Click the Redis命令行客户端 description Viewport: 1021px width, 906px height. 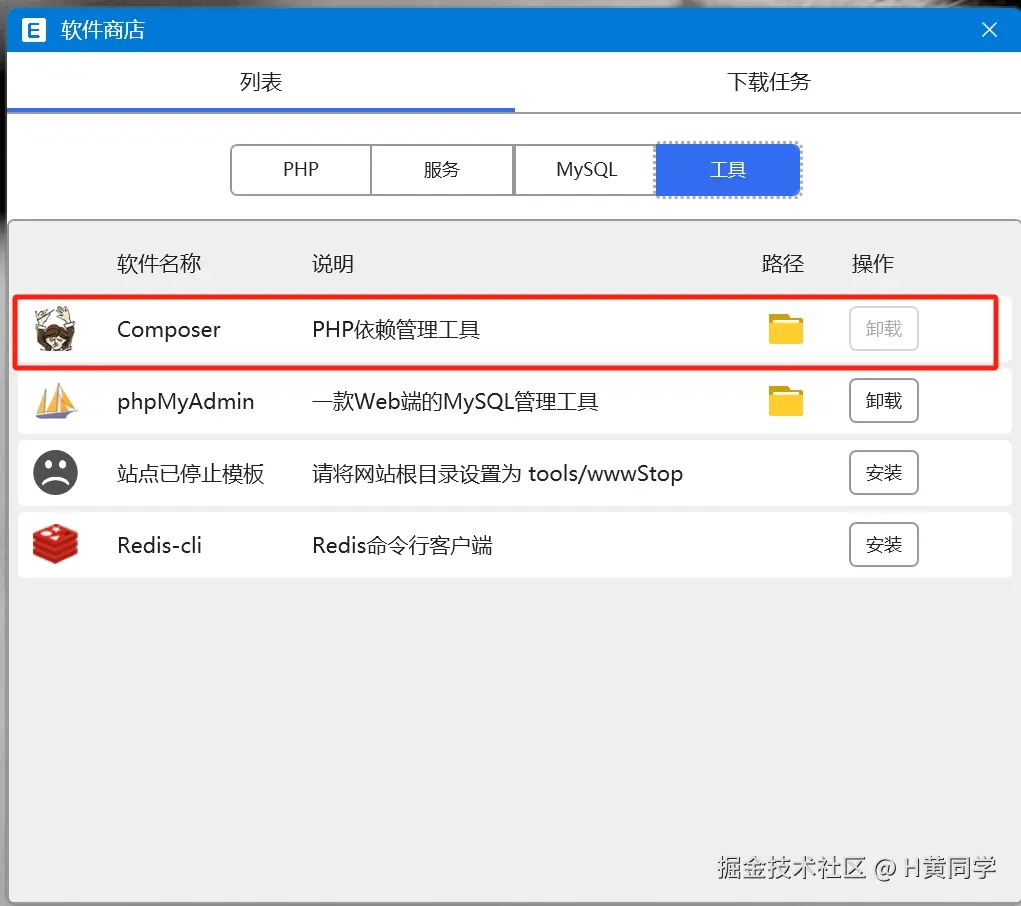tap(402, 545)
